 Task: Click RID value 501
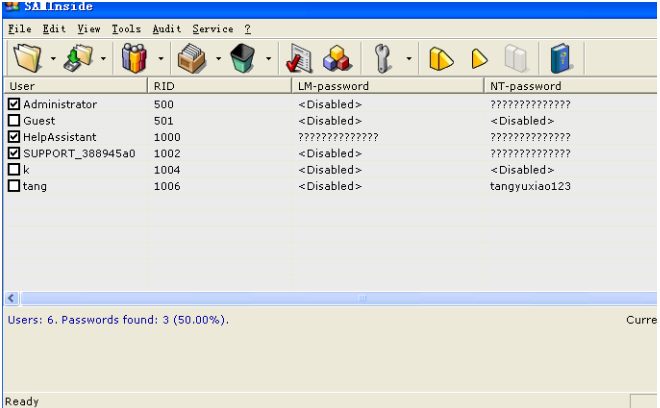pos(164,121)
